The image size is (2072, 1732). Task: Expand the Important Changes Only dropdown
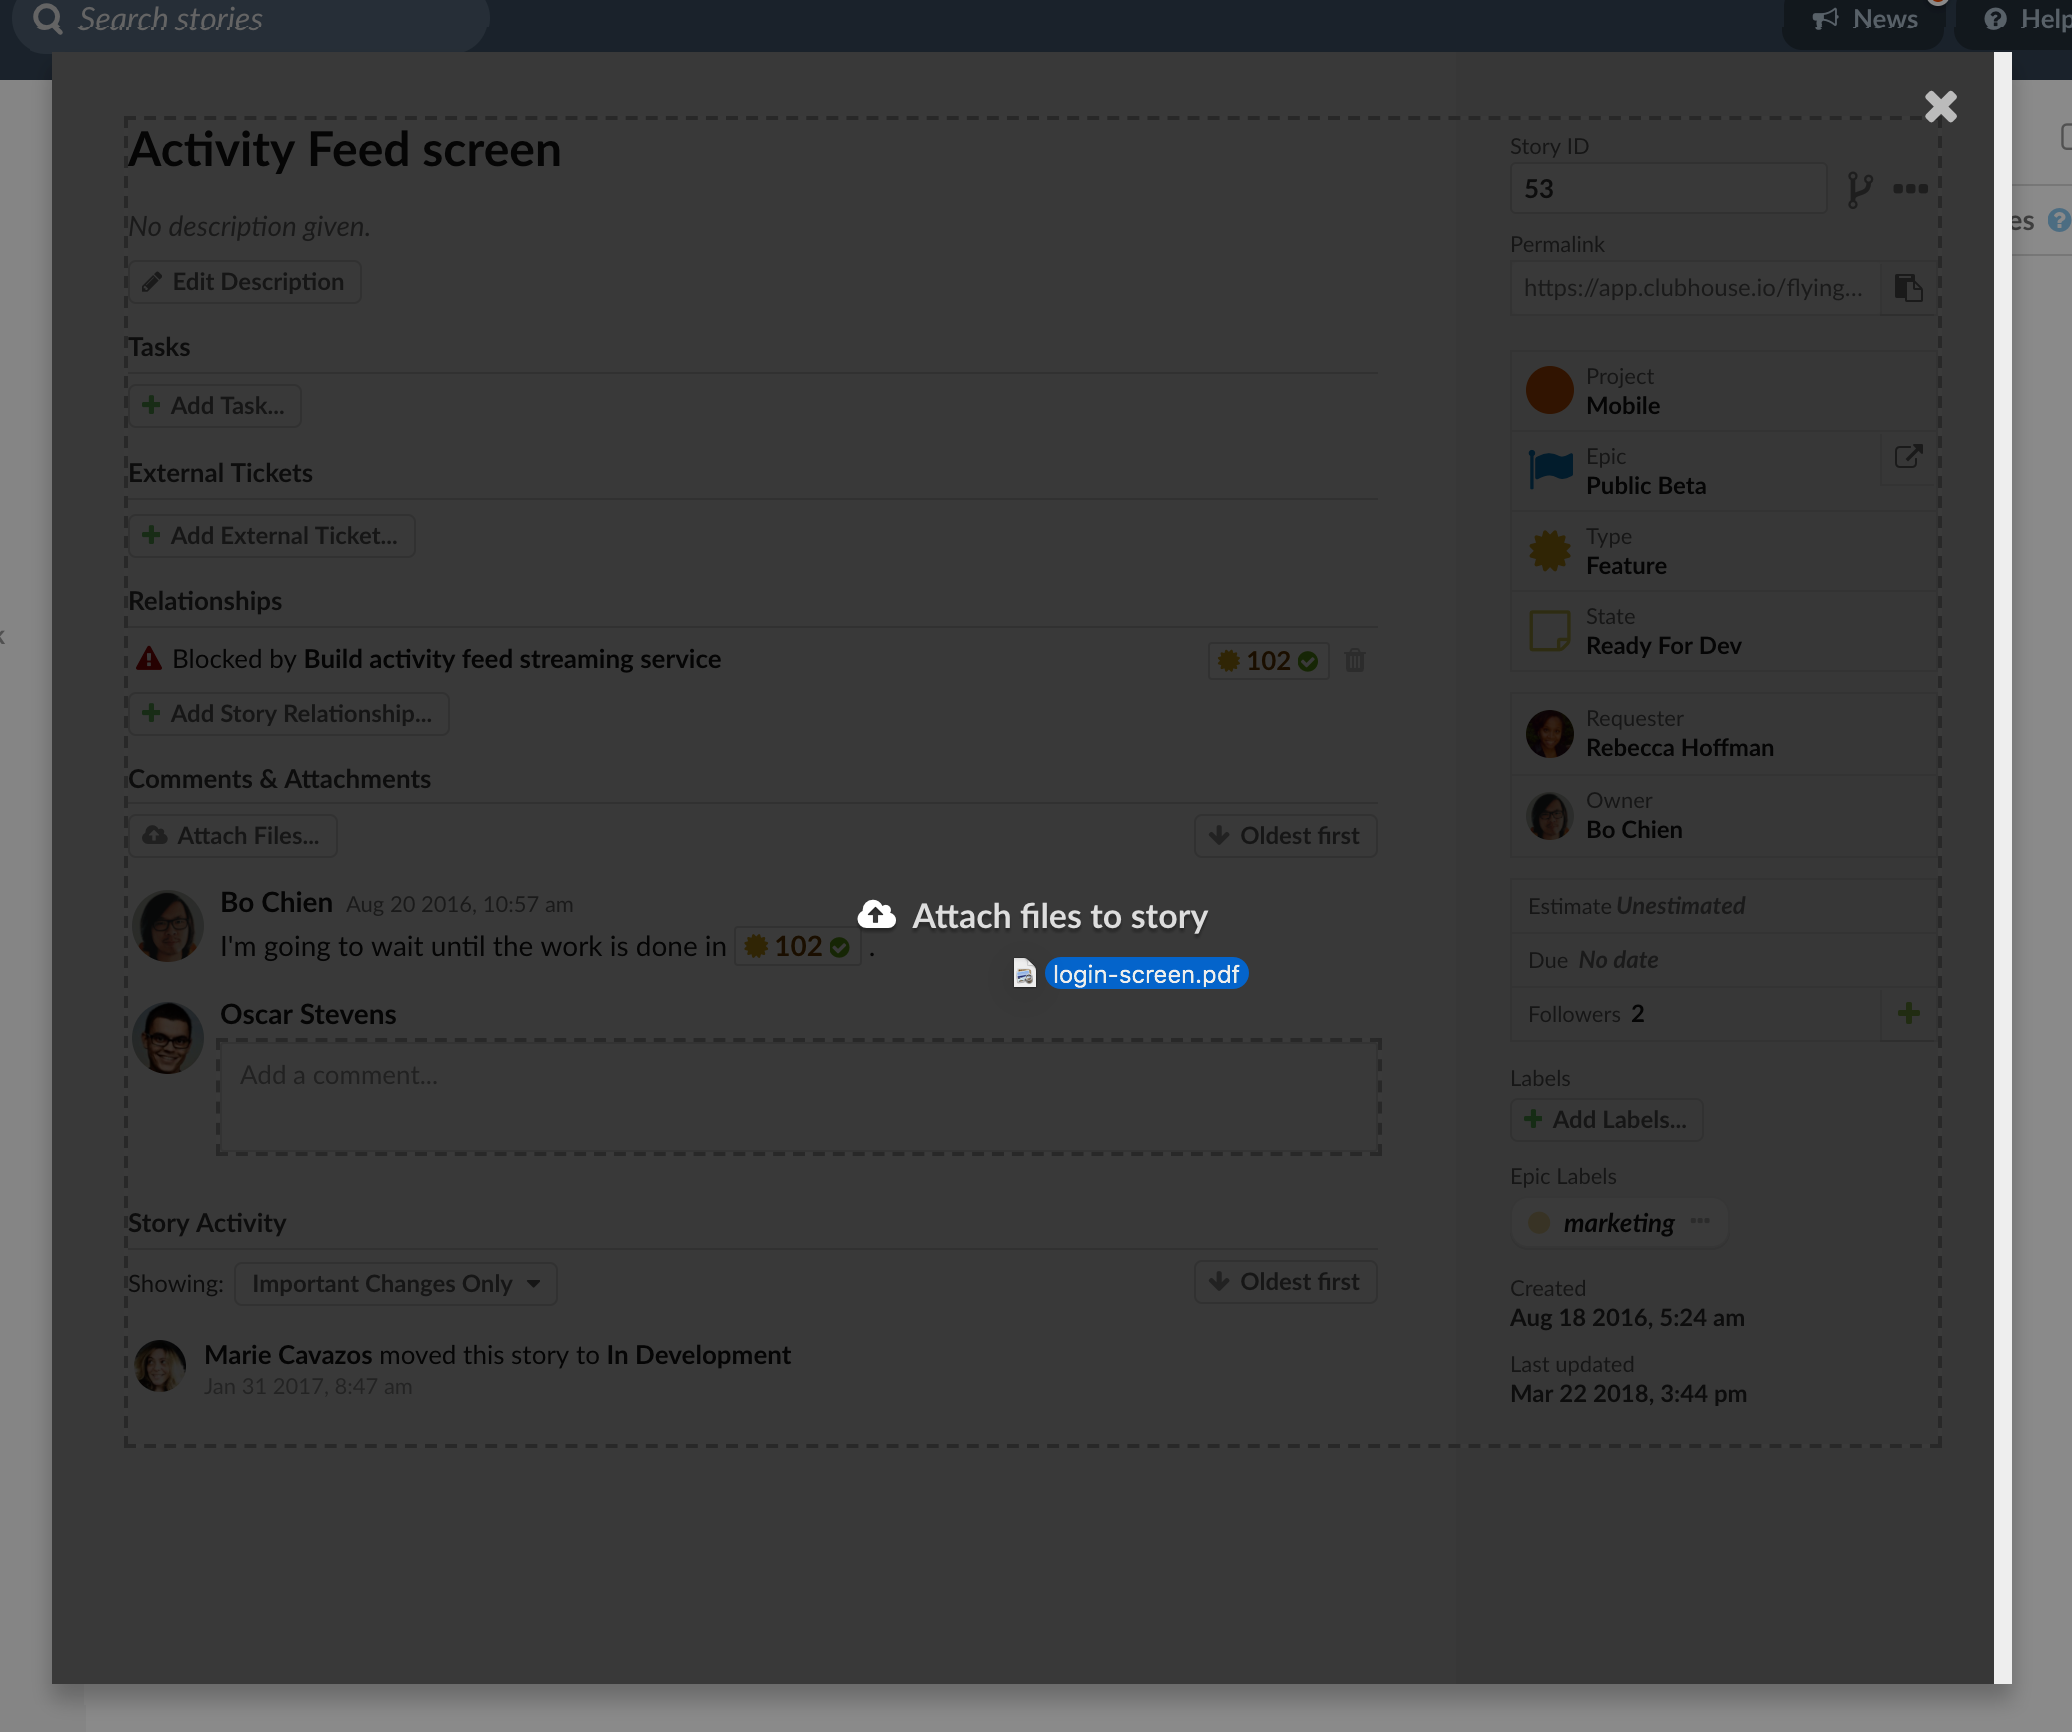click(x=395, y=1284)
